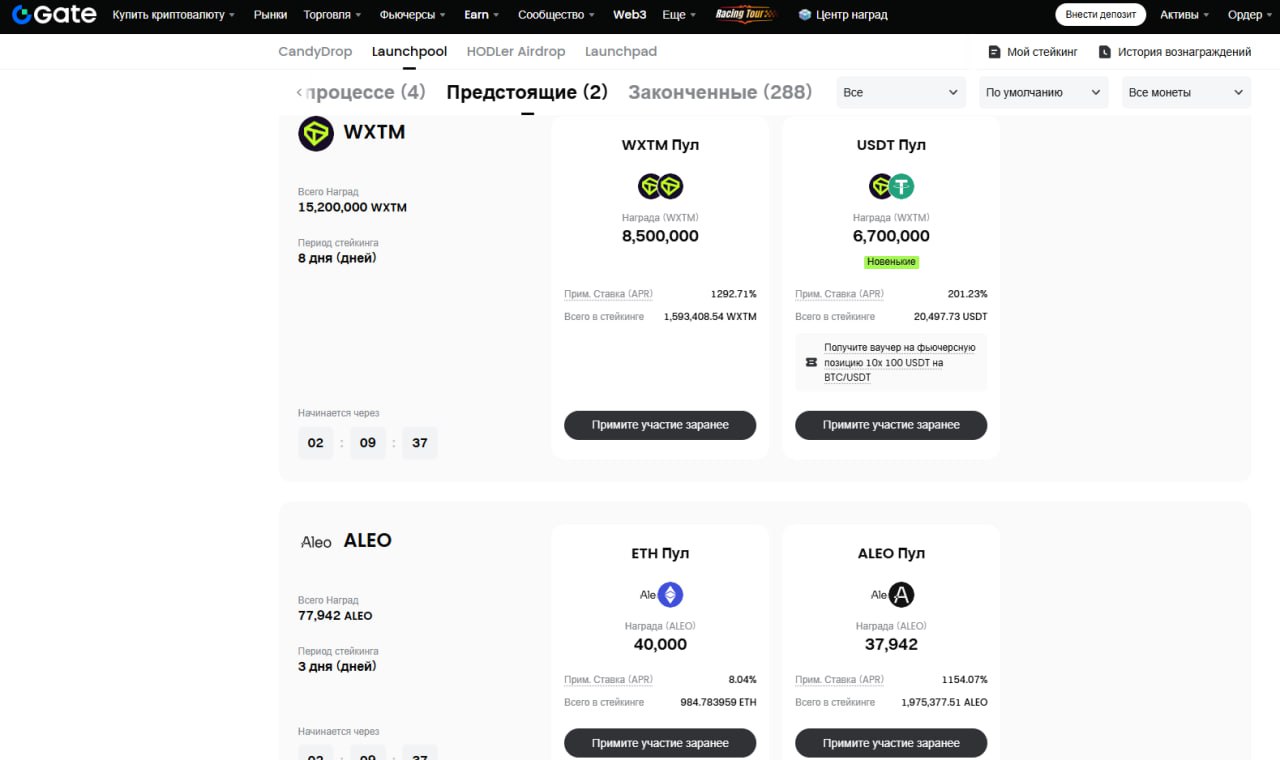Switch to the CandyDrop tab
Image resolution: width=1280 pixels, height=760 pixels.
[x=315, y=51]
